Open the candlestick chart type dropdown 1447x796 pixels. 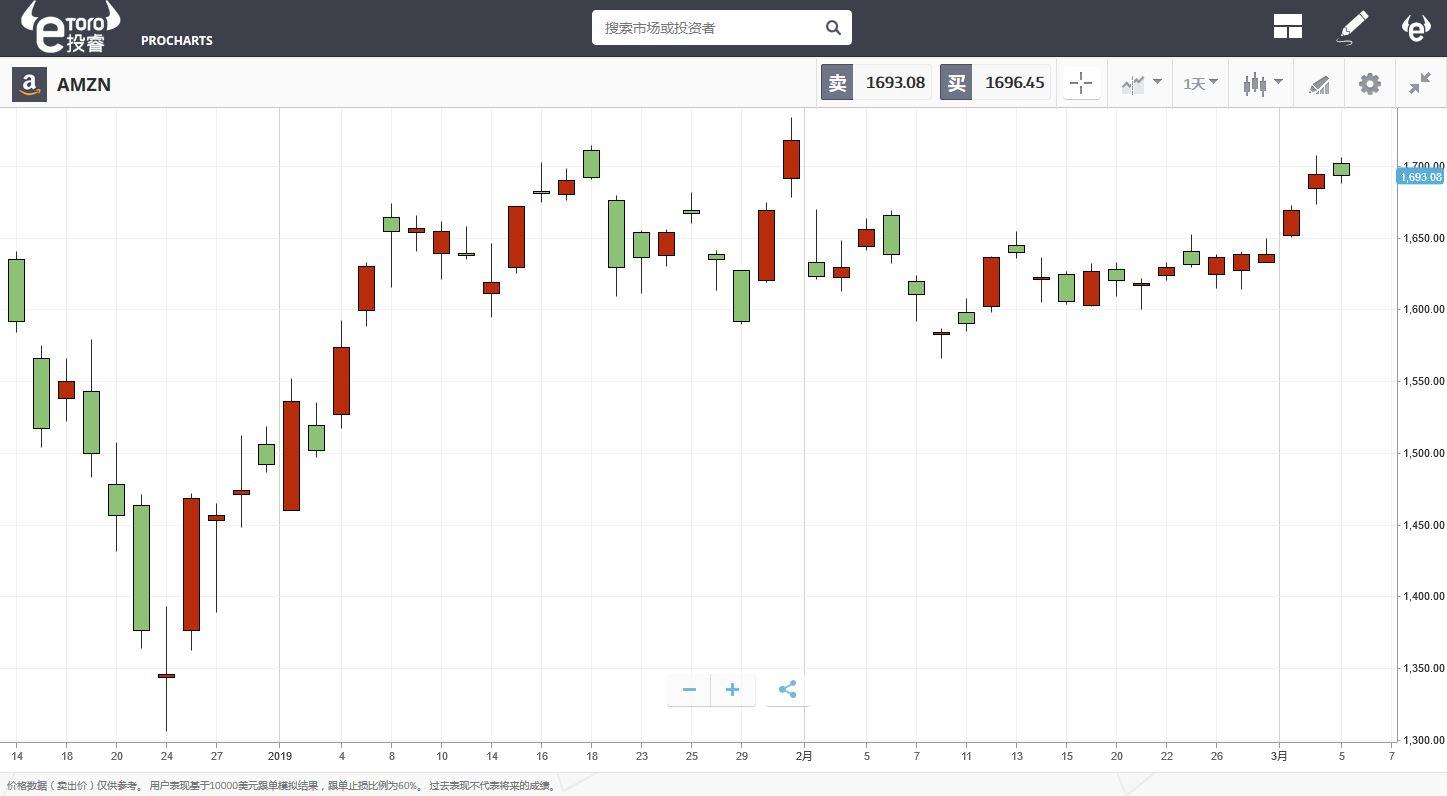point(1262,84)
